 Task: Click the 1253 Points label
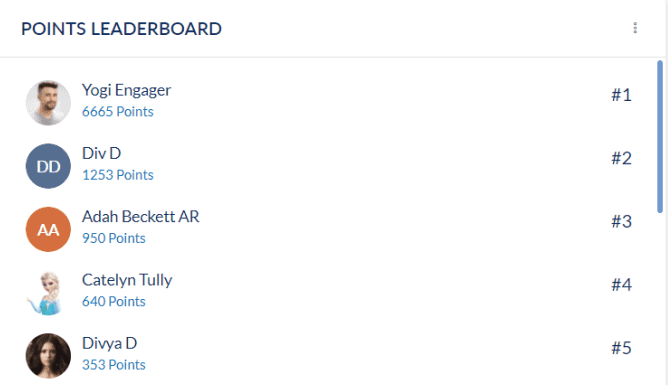point(118,175)
